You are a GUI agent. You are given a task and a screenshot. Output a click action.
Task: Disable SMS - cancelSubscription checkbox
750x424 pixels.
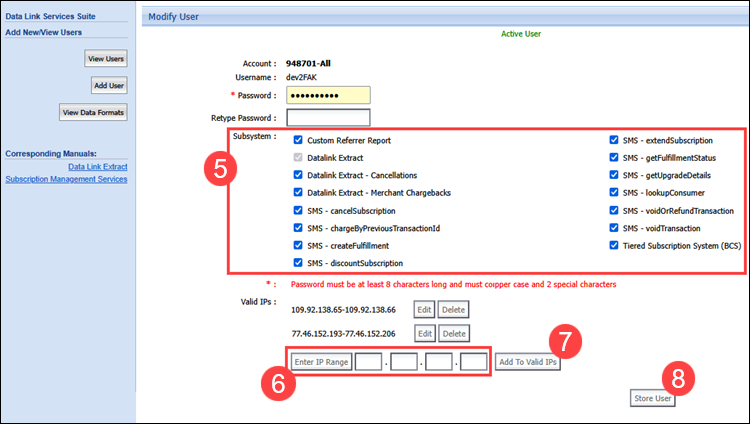[299, 211]
